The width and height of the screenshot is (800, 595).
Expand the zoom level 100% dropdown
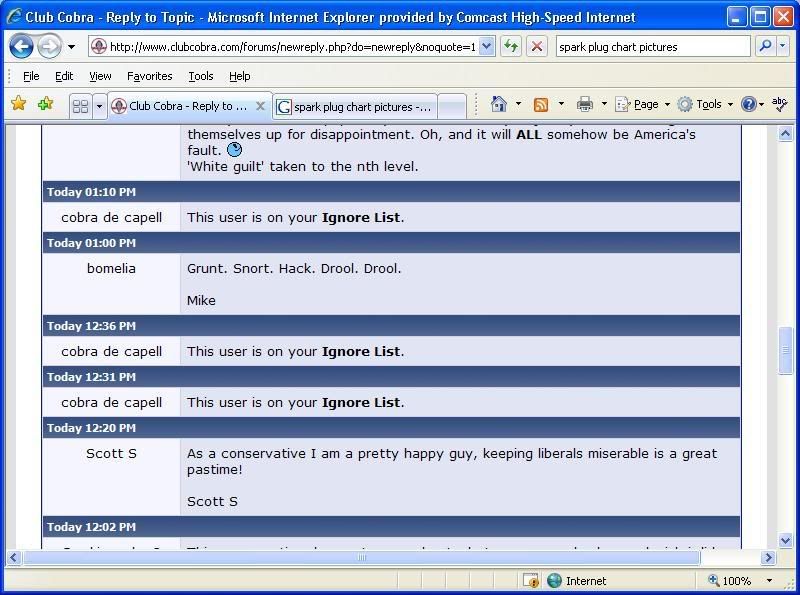(x=769, y=581)
